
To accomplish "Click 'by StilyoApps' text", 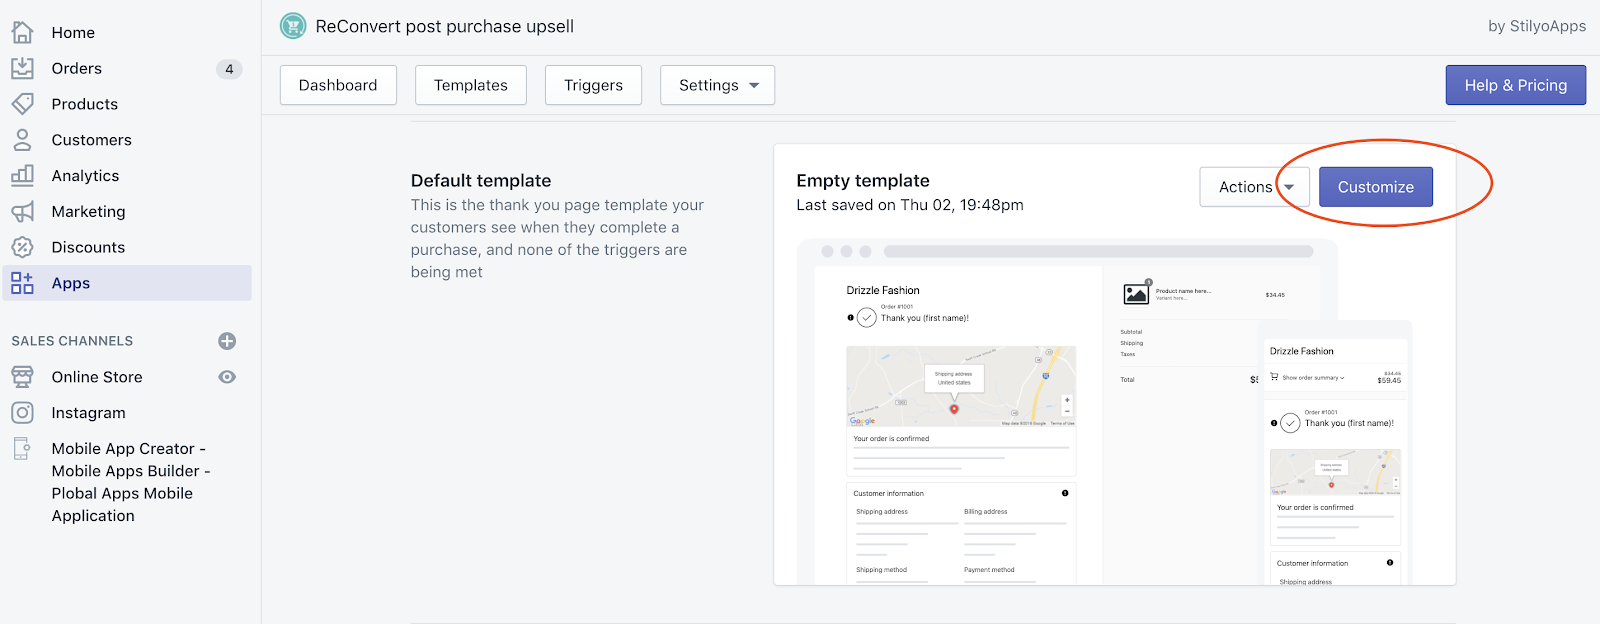I will point(1537,26).
